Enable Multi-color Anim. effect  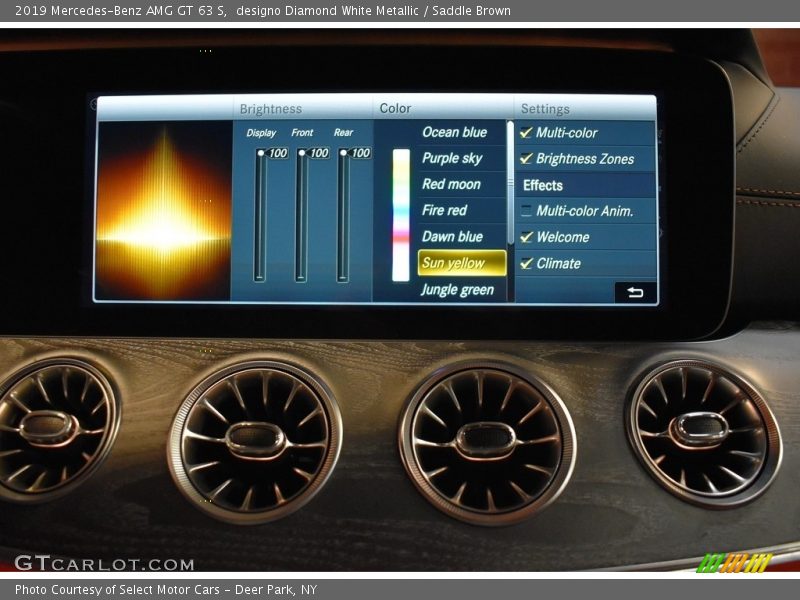[x=526, y=211]
